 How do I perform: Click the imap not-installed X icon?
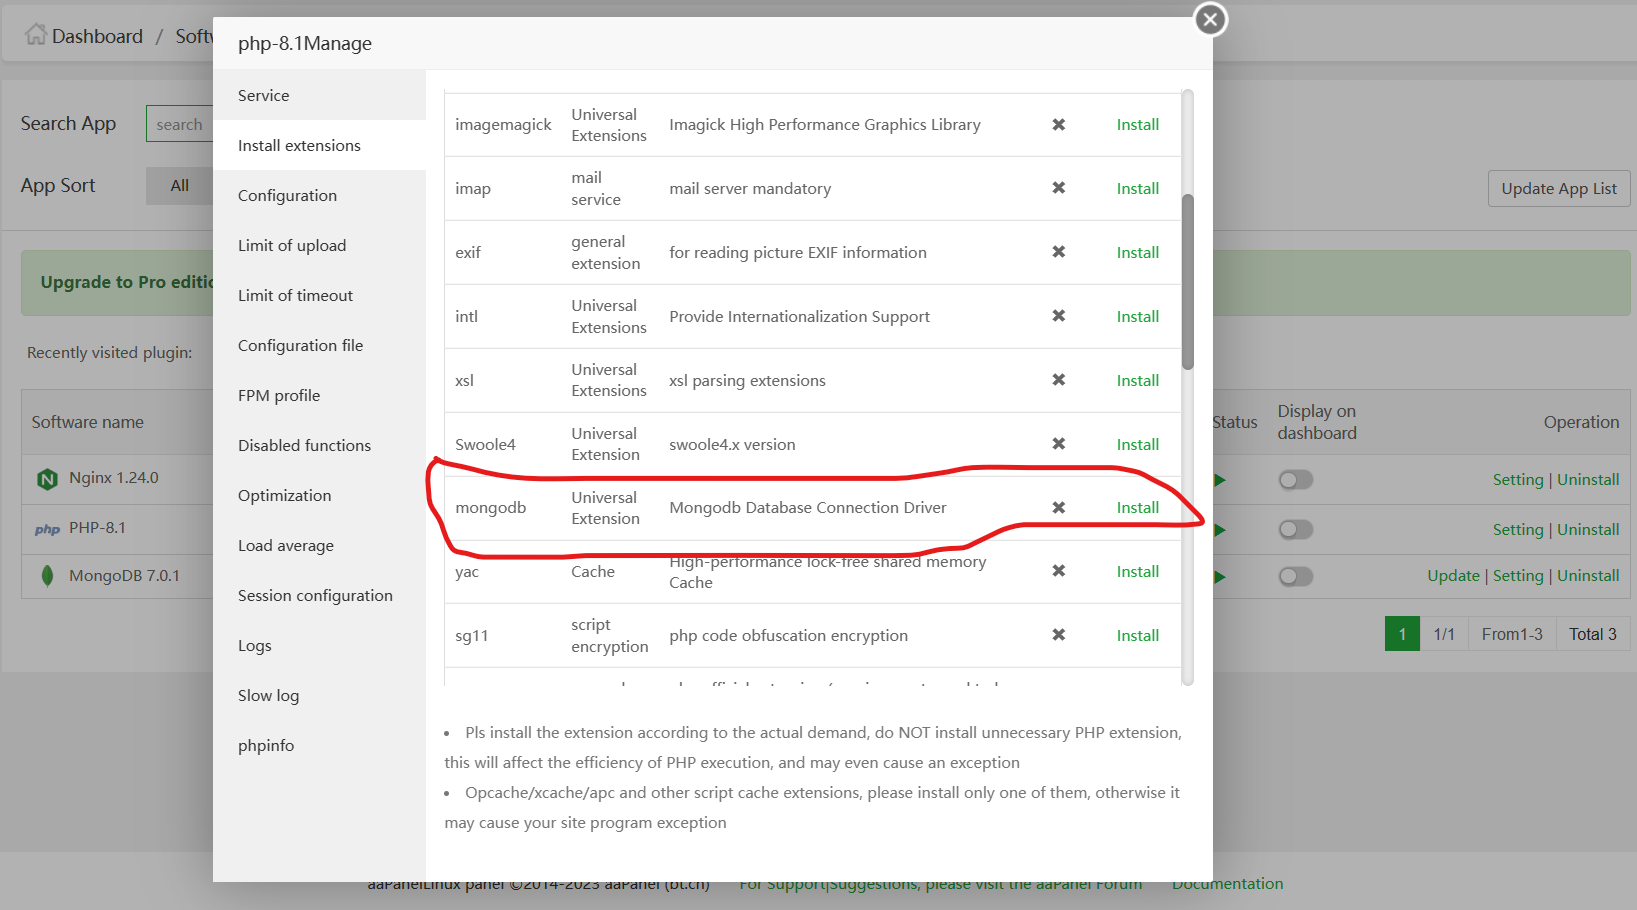click(1058, 188)
